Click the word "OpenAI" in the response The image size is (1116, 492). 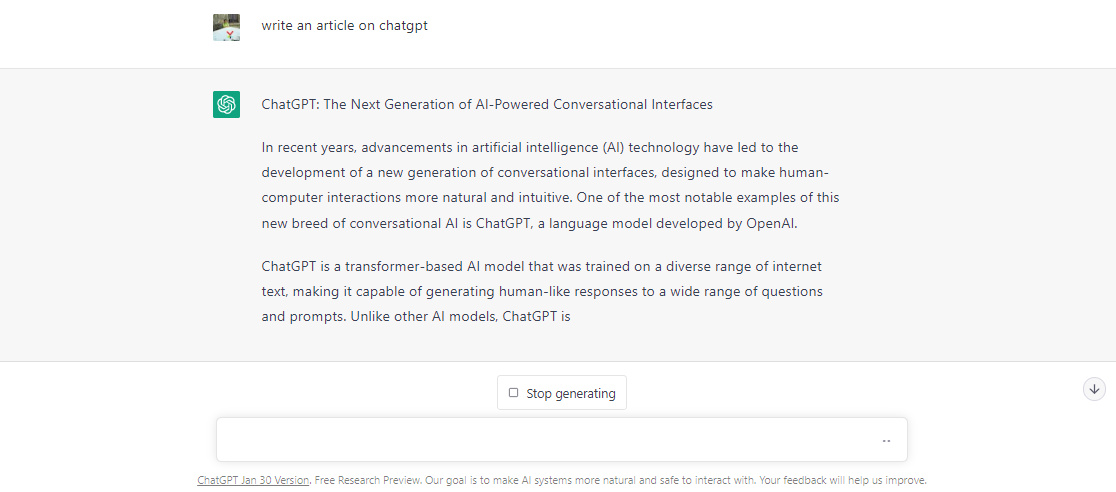772,223
